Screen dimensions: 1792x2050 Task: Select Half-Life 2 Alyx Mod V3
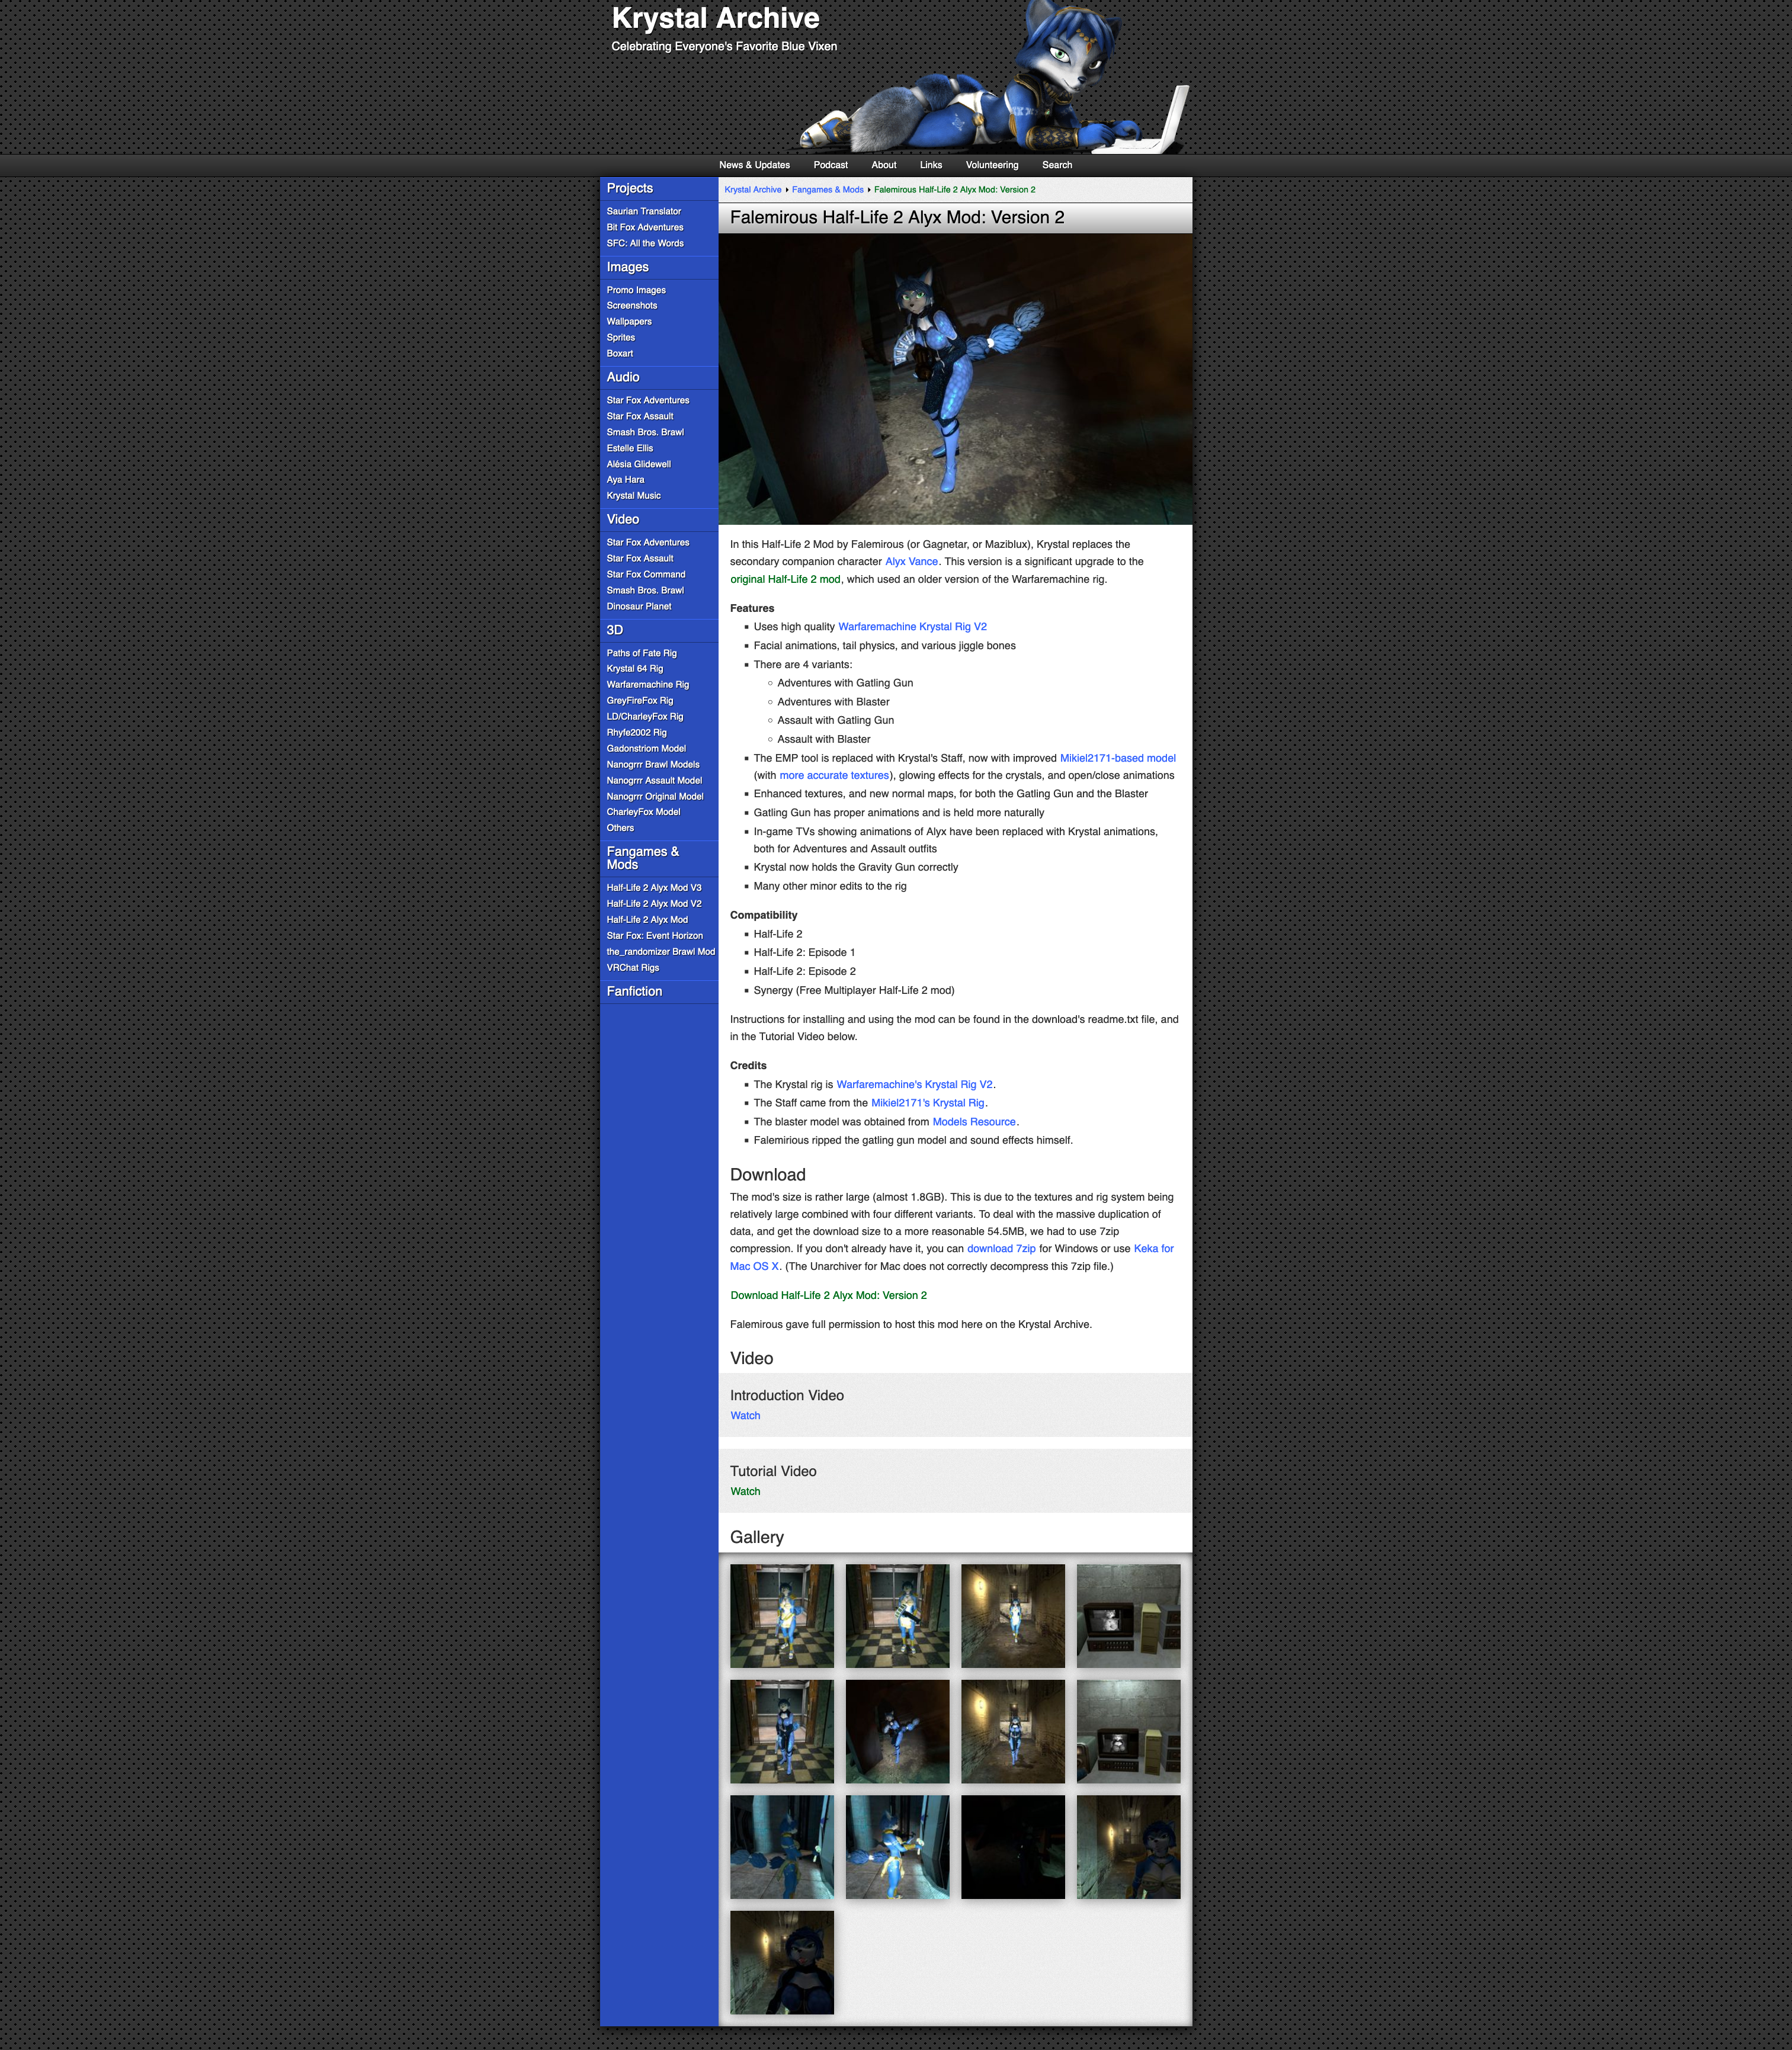[653, 888]
